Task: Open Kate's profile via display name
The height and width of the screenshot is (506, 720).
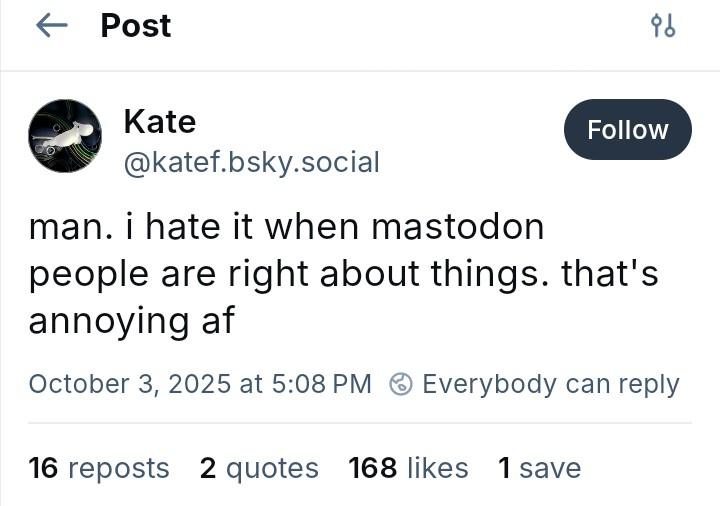Action: tap(159, 122)
